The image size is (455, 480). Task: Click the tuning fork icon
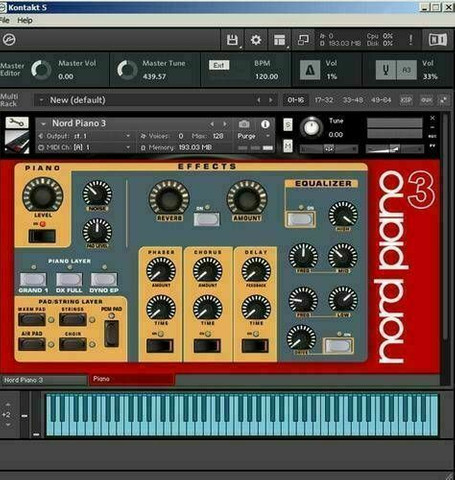(x=386, y=70)
